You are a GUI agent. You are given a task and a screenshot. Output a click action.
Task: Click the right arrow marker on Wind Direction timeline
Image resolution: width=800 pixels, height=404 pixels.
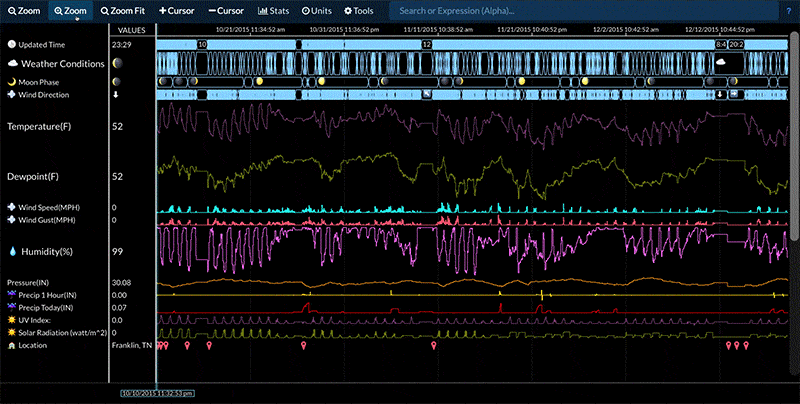point(734,94)
